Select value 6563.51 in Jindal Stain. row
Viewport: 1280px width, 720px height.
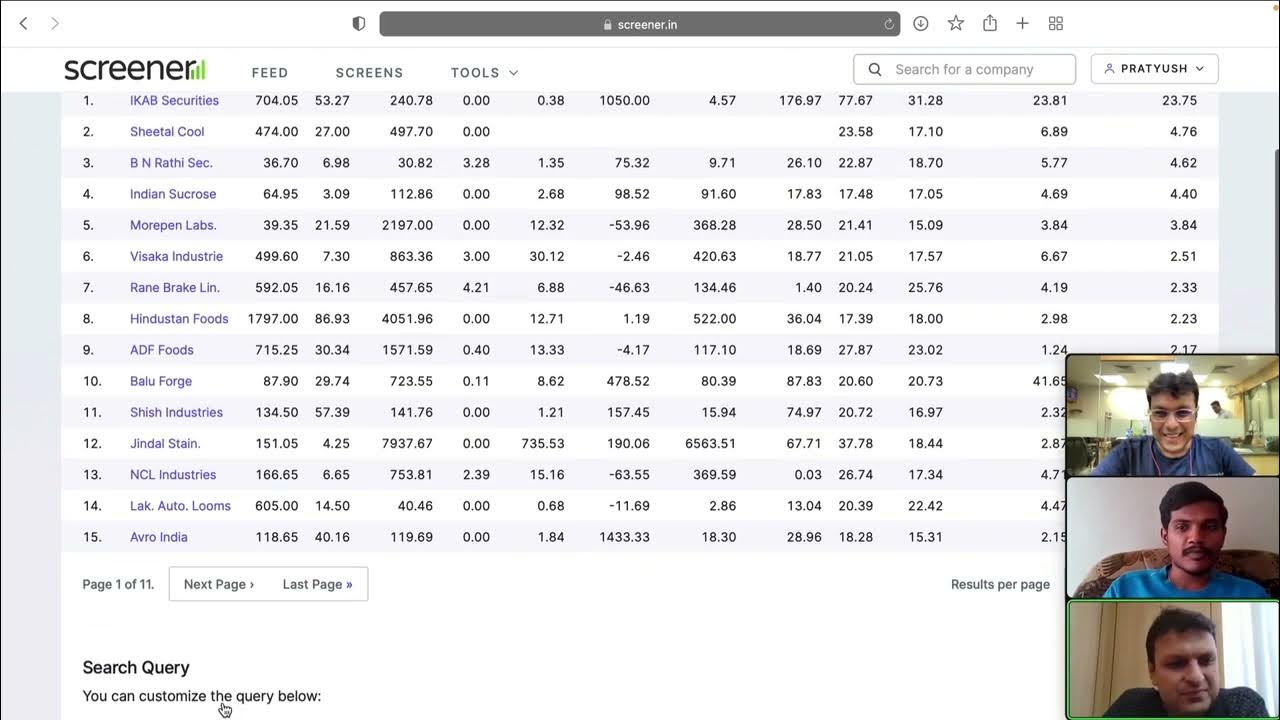click(710, 443)
